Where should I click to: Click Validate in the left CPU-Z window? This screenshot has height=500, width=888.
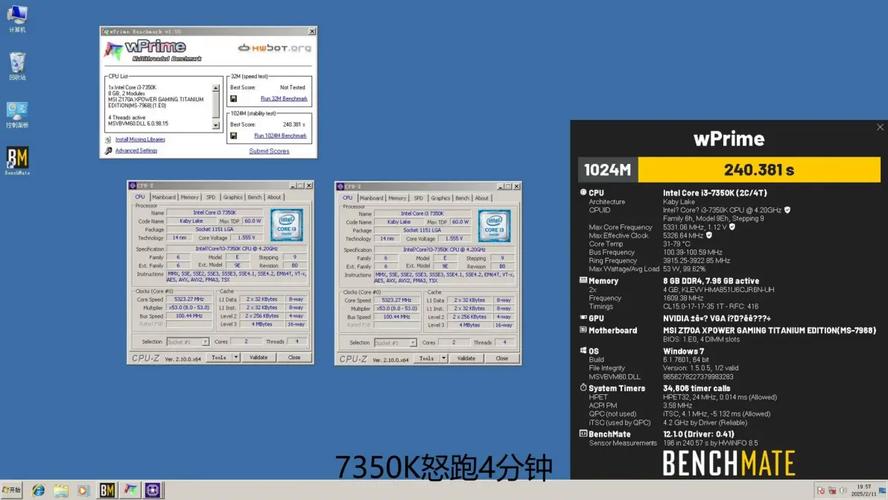(259, 358)
